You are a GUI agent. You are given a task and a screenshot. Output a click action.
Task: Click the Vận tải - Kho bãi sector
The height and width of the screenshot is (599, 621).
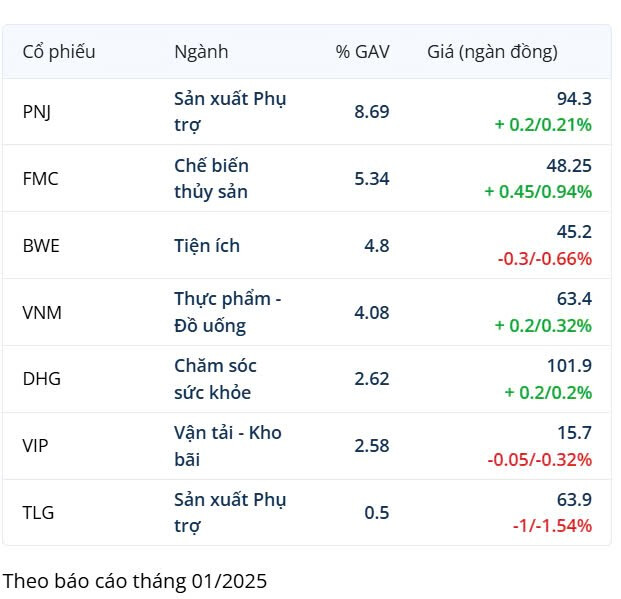pos(227,446)
